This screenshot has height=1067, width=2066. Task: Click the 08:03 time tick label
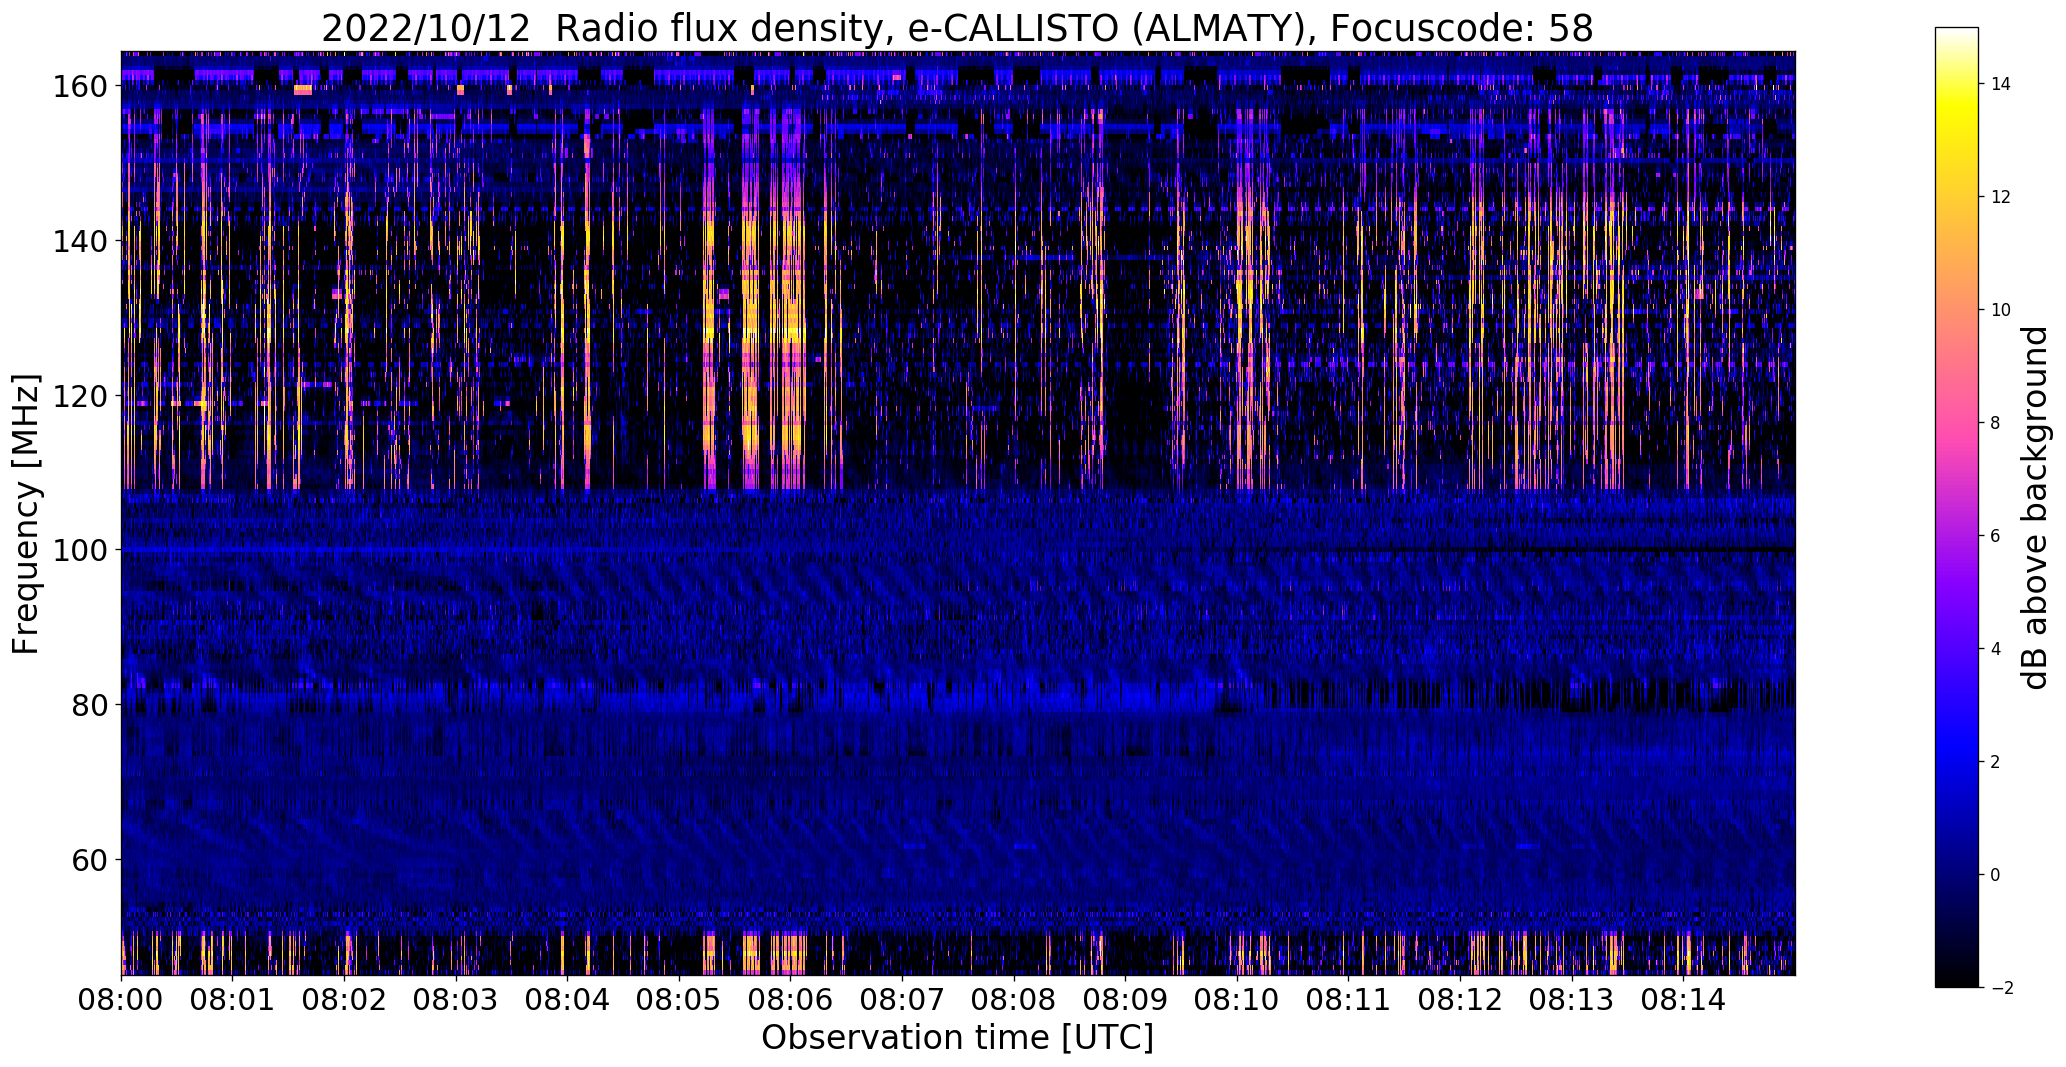(x=457, y=999)
